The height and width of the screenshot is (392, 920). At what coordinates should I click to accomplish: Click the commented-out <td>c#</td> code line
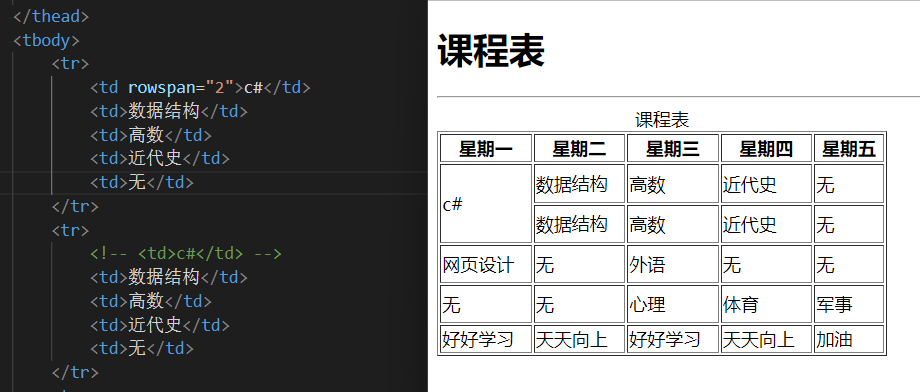[x=186, y=254]
